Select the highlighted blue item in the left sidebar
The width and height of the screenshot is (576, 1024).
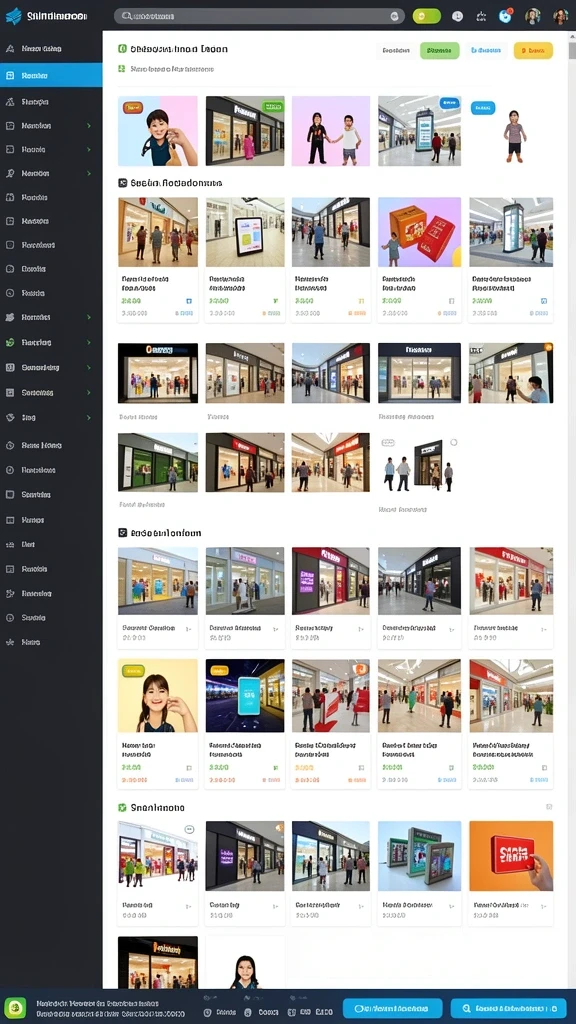click(51, 75)
